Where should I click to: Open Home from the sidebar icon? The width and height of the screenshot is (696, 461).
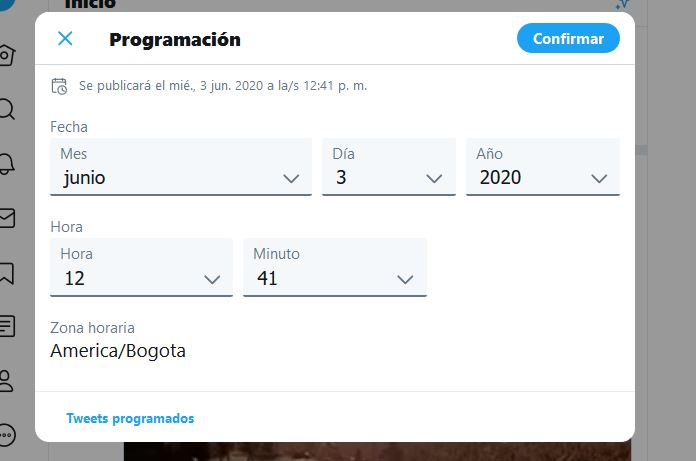pos(6,56)
